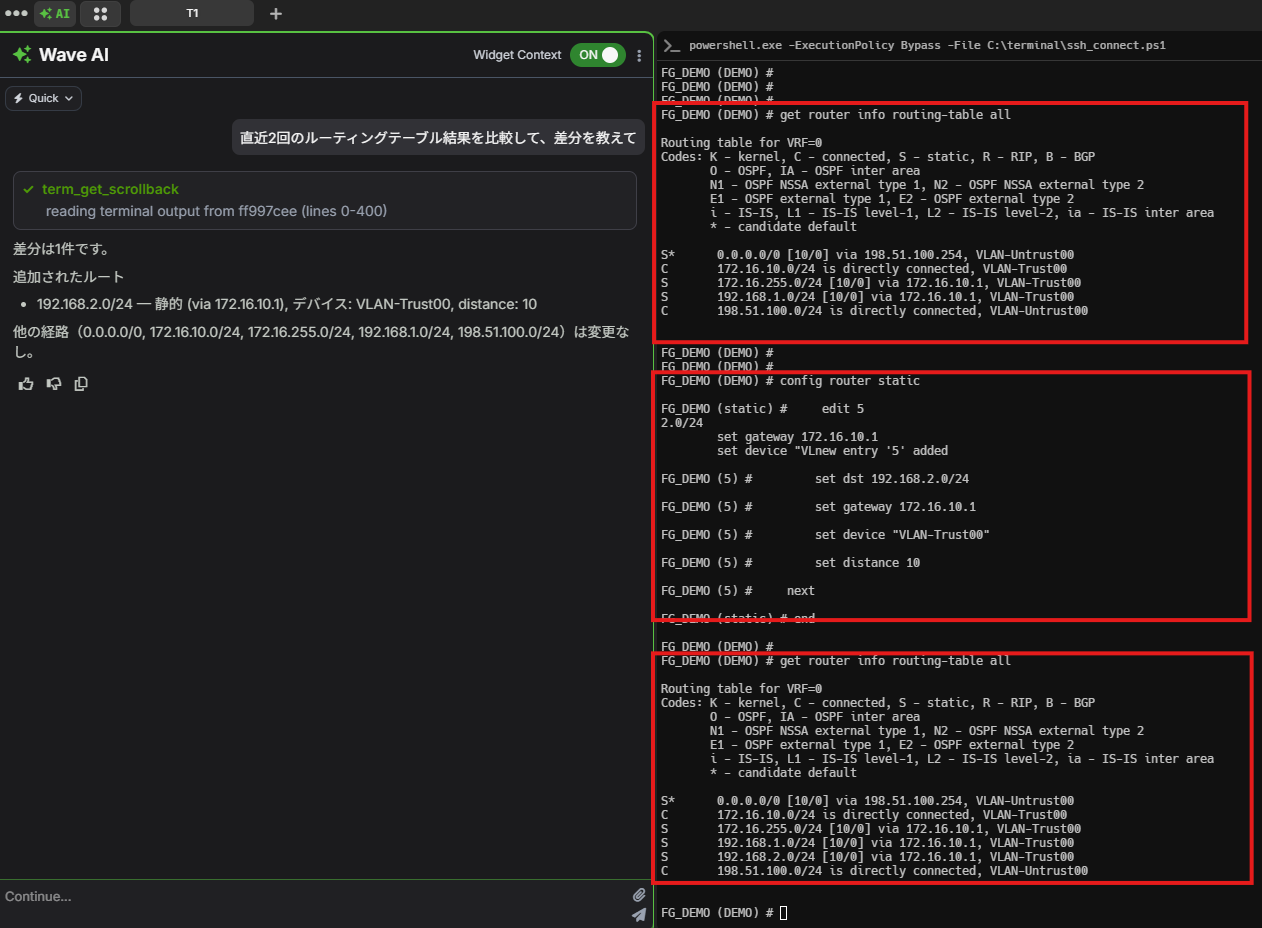This screenshot has width=1262, height=928.
Task: Click the thumbs up feedback icon
Action: [x=26, y=384]
